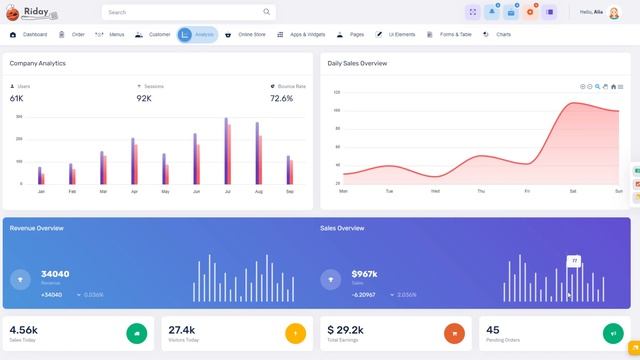Click the Daily Sales Overview heading
640x360 pixels.
357,63
